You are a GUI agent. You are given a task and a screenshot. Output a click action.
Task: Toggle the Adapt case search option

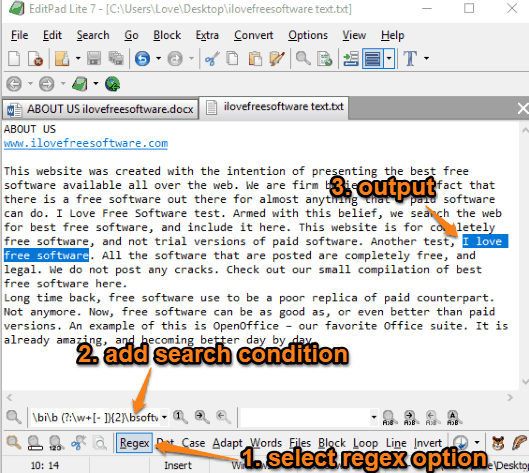(x=227, y=443)
